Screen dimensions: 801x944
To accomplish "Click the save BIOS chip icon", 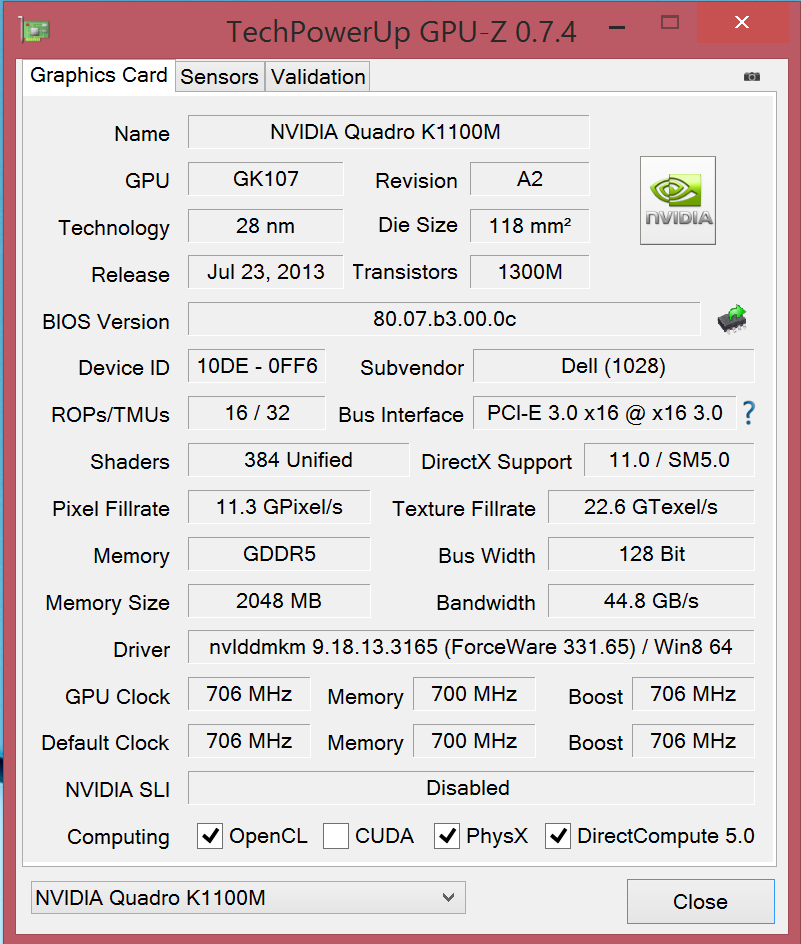I will click(x=732, y=320).
